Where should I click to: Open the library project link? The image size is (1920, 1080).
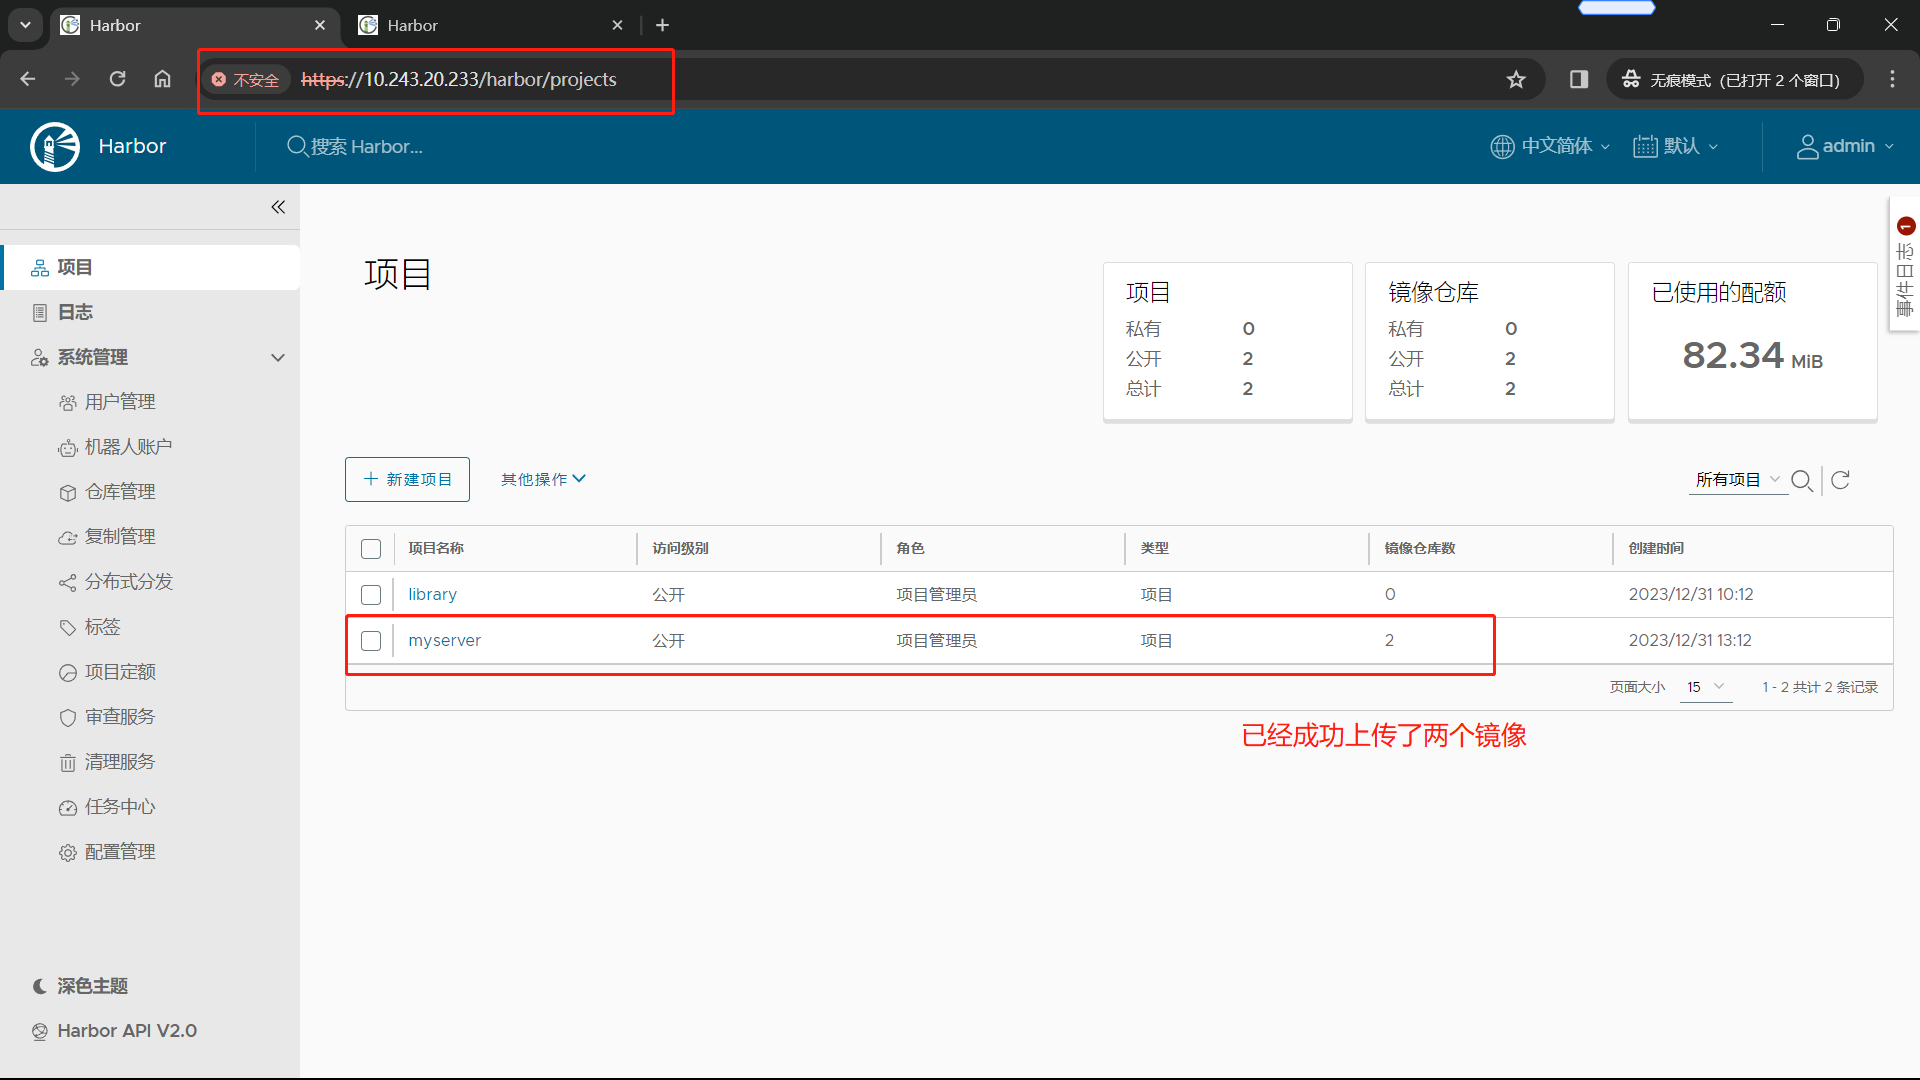tap(432, 594)
